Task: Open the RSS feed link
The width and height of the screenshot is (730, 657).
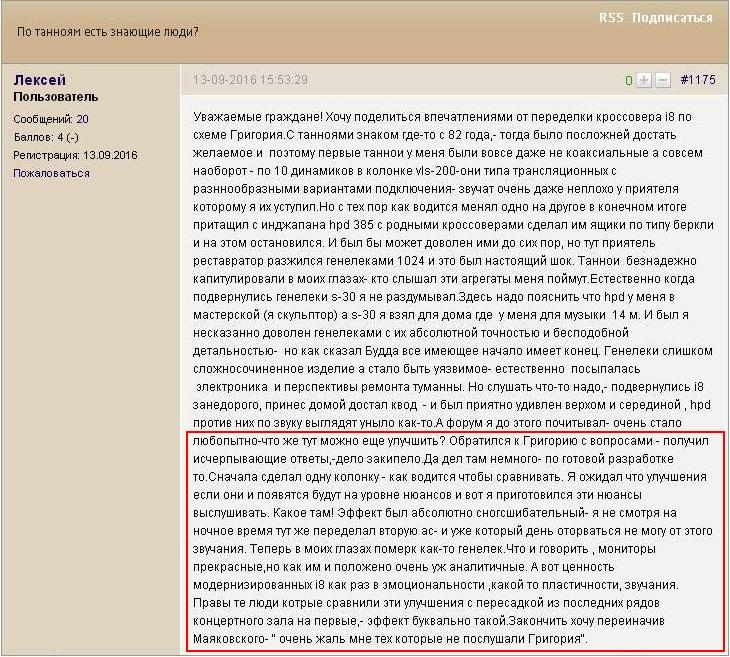Action: [x=611, y=18]
